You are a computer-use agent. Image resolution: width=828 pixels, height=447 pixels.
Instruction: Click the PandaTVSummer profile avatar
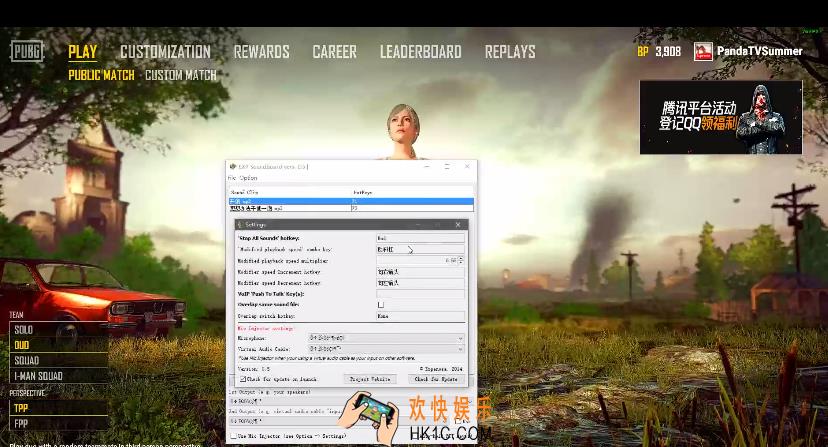pos(703,51)
